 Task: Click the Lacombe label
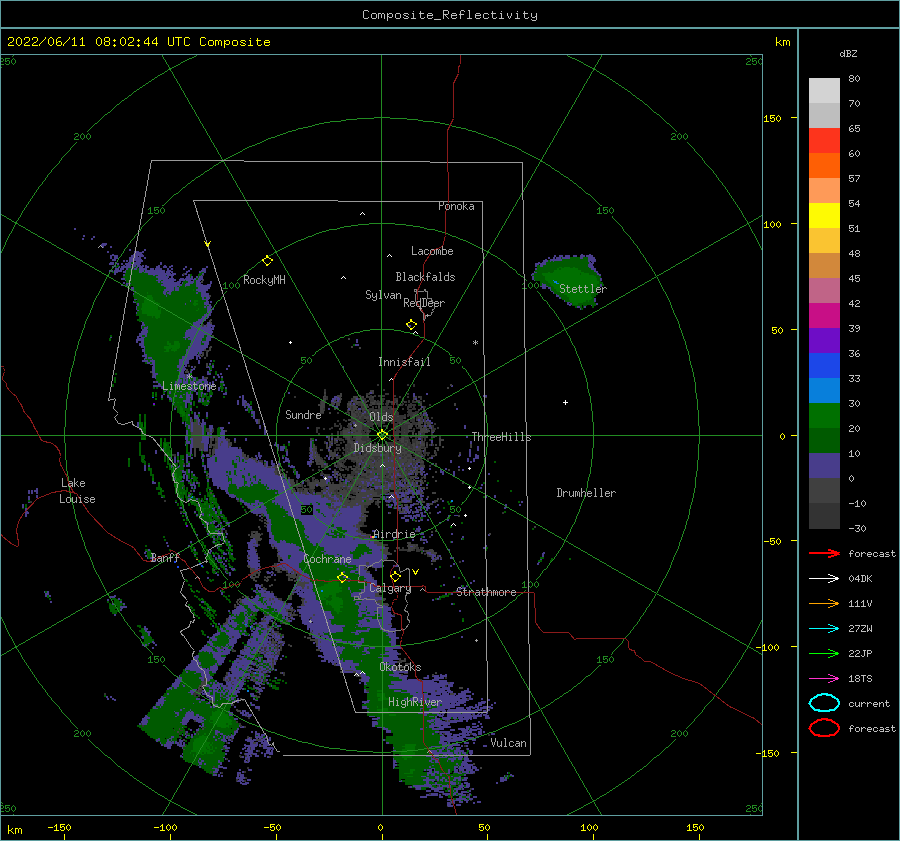[432, 251]
